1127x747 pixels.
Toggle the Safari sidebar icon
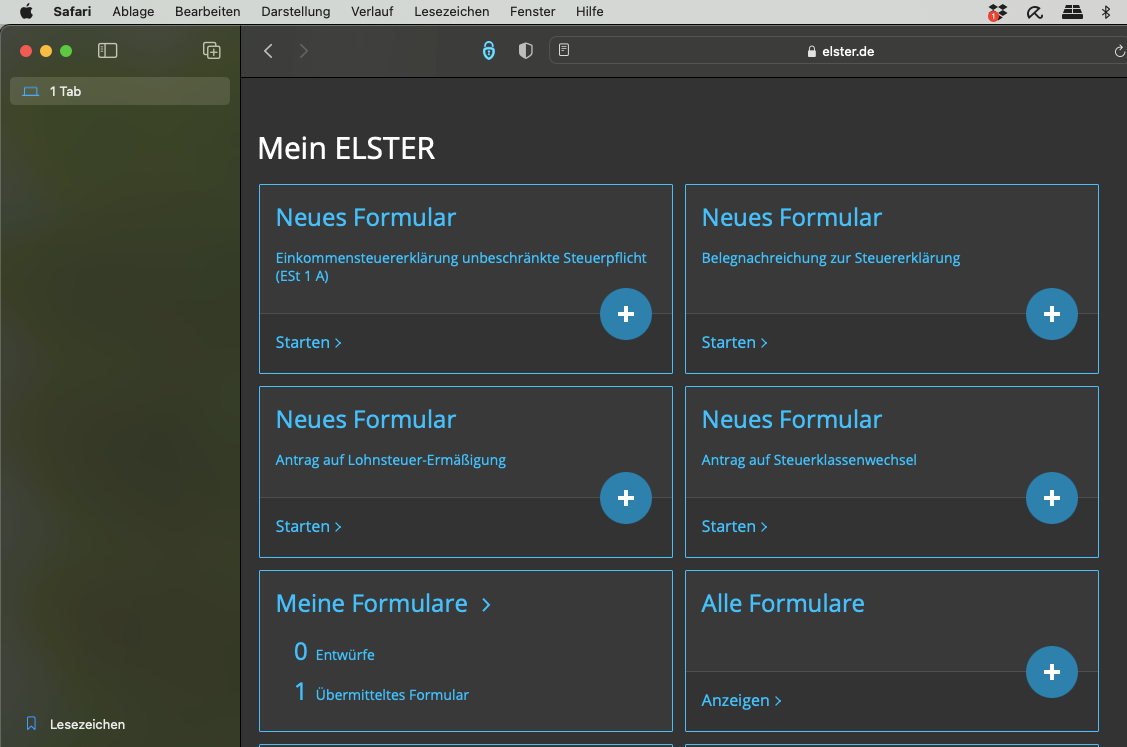[x=107, y=50]
